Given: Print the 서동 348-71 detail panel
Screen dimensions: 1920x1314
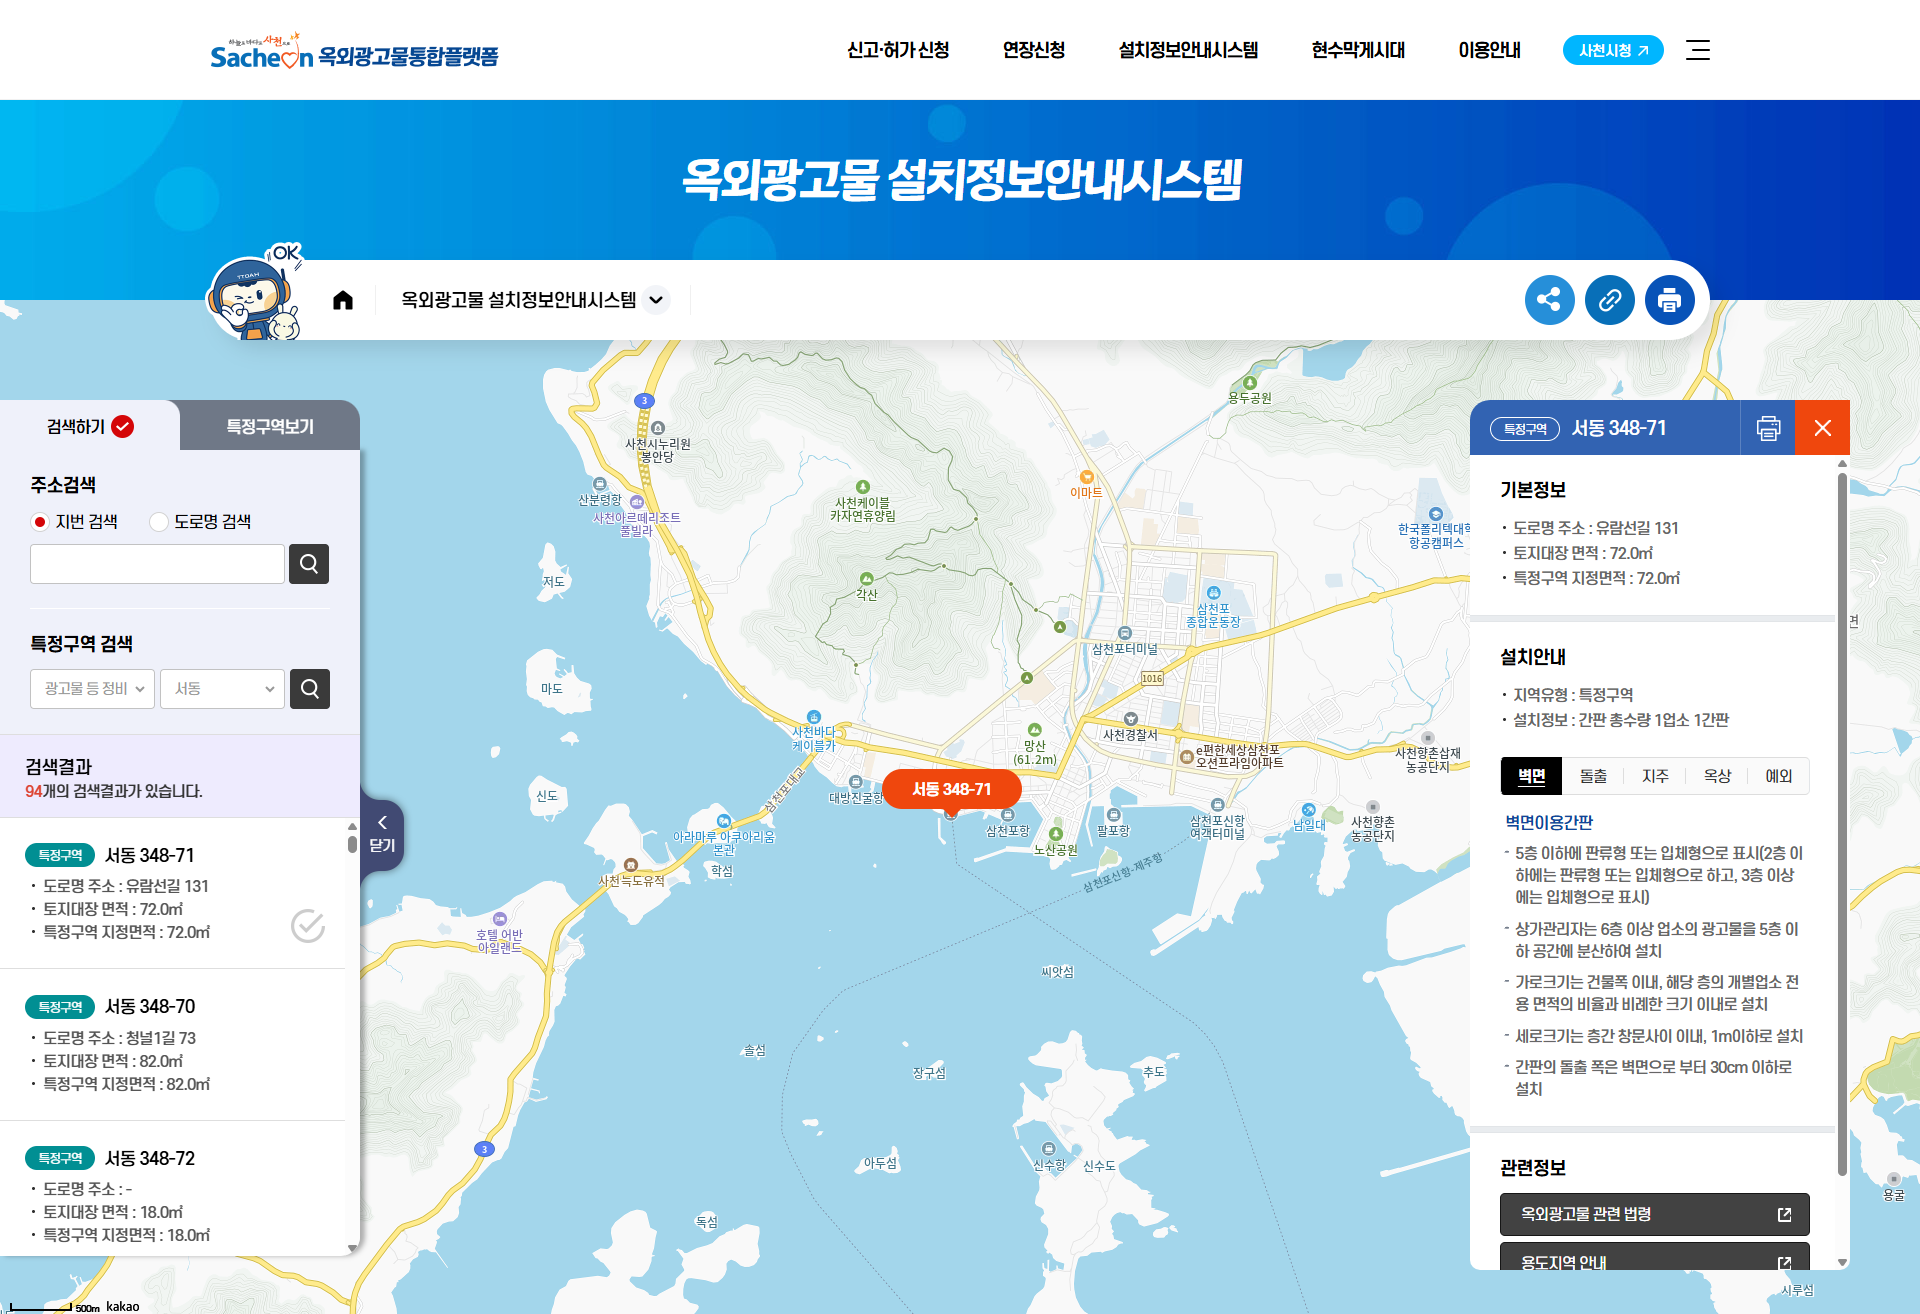Looking at the screenshot, I should pos(1768,427).
